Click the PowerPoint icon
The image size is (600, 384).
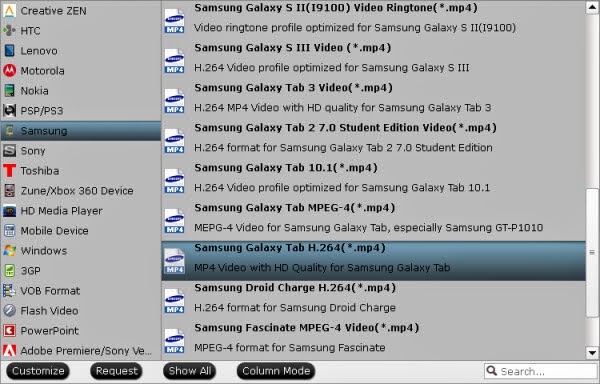(9, 330)
